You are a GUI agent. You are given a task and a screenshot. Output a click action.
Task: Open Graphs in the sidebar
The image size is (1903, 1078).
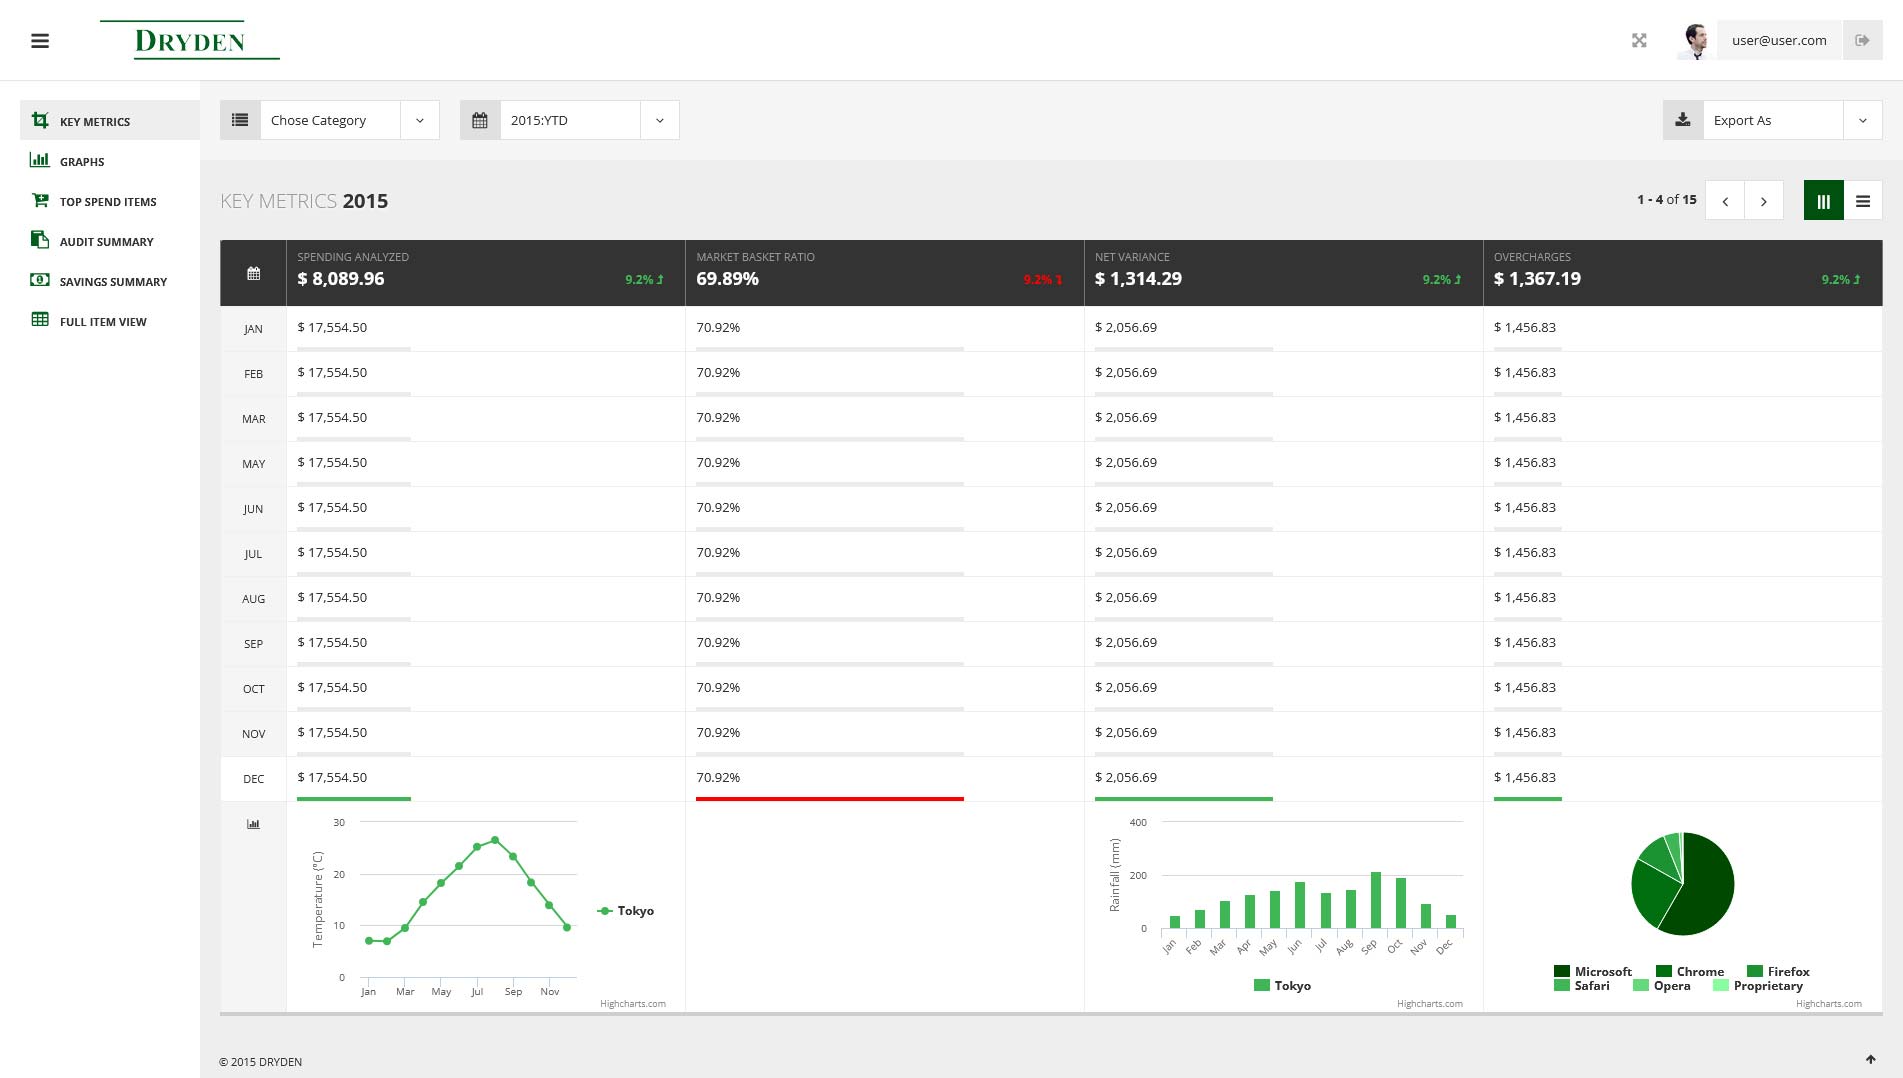[x=82, y=161]
